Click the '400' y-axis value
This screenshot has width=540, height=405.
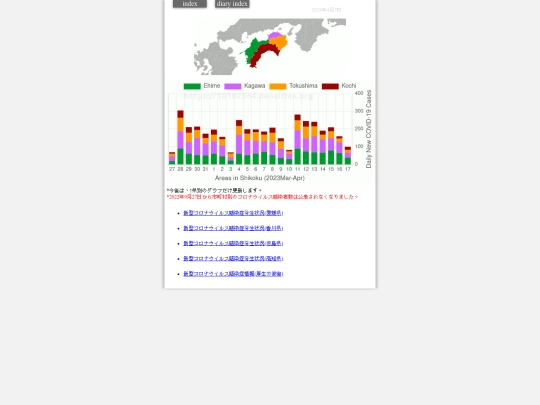[x=359, y=93]
